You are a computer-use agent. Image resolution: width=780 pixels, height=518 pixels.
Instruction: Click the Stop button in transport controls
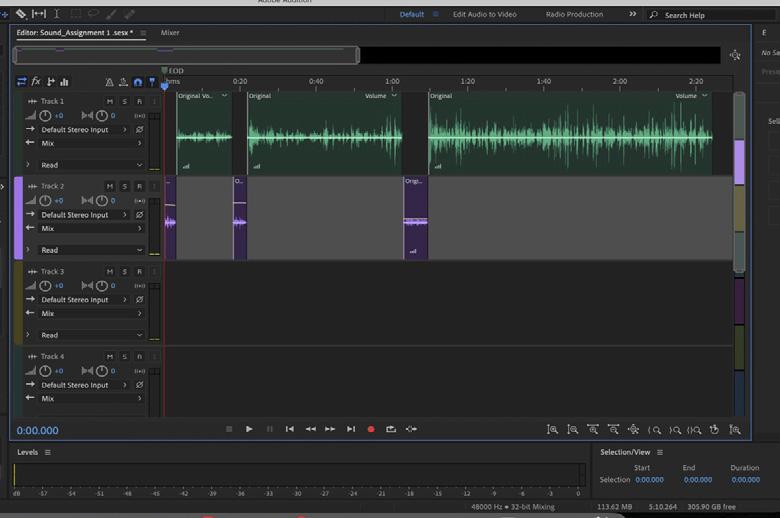229,429
